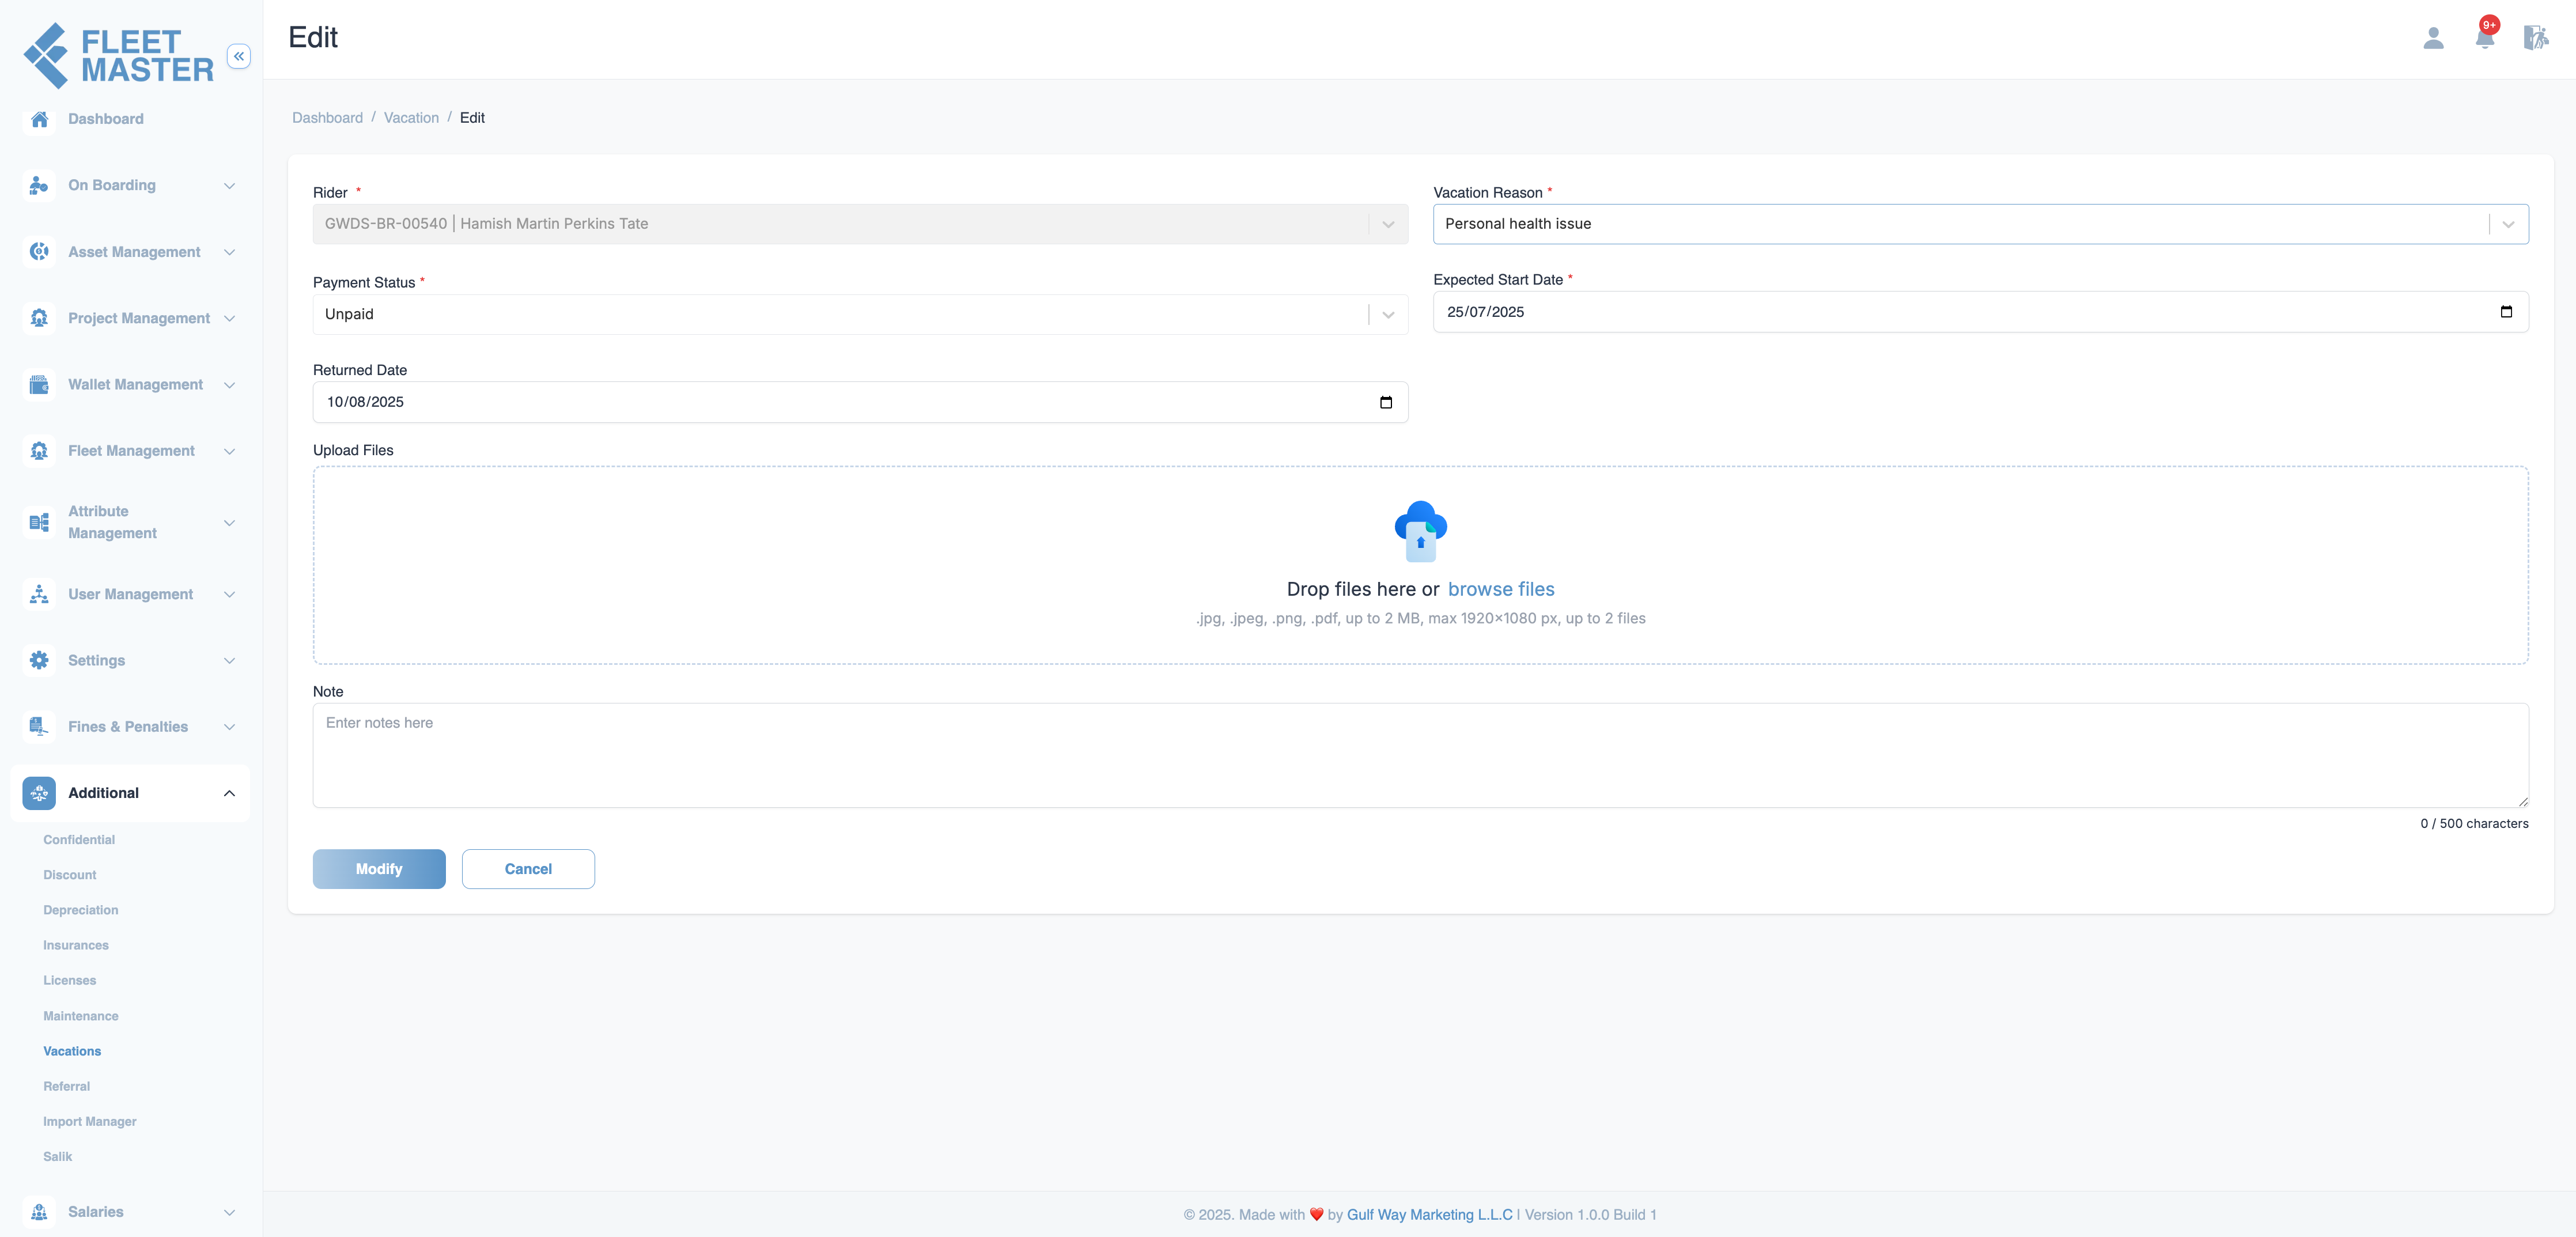
Task: Click the Project Management sidebar icon
Action: click(x=39, y=318)
